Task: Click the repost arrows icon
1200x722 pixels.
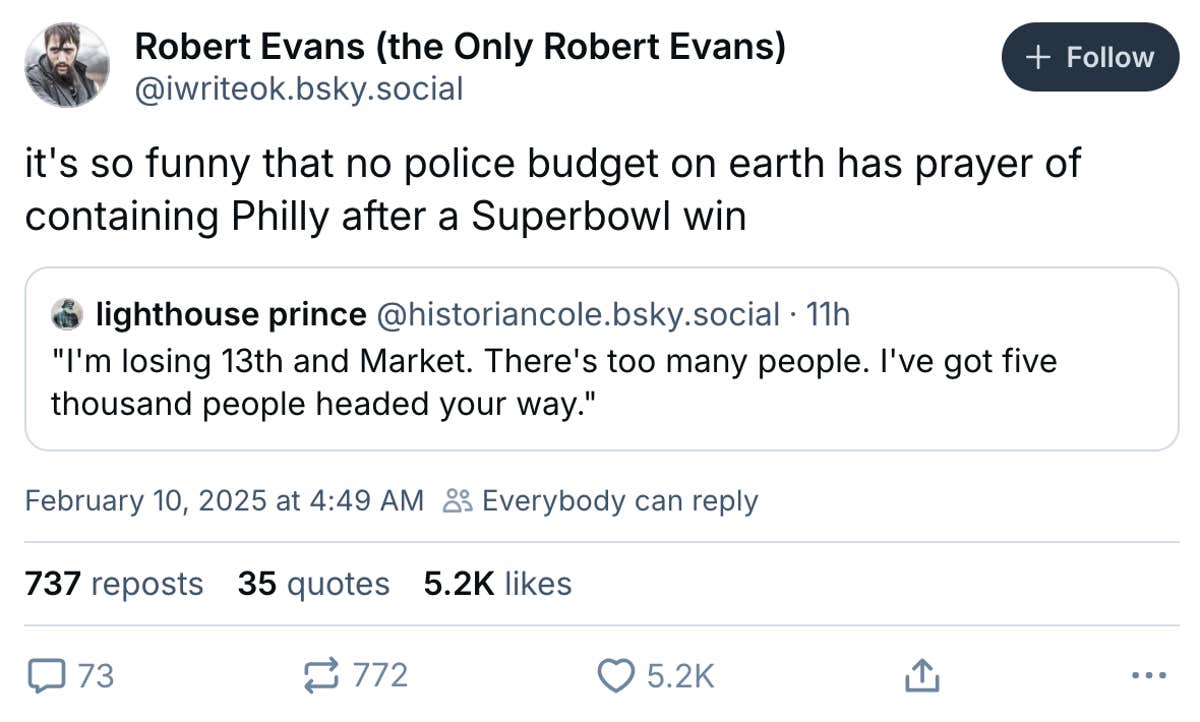Action: pyautogui.click(x=320, y=675)
